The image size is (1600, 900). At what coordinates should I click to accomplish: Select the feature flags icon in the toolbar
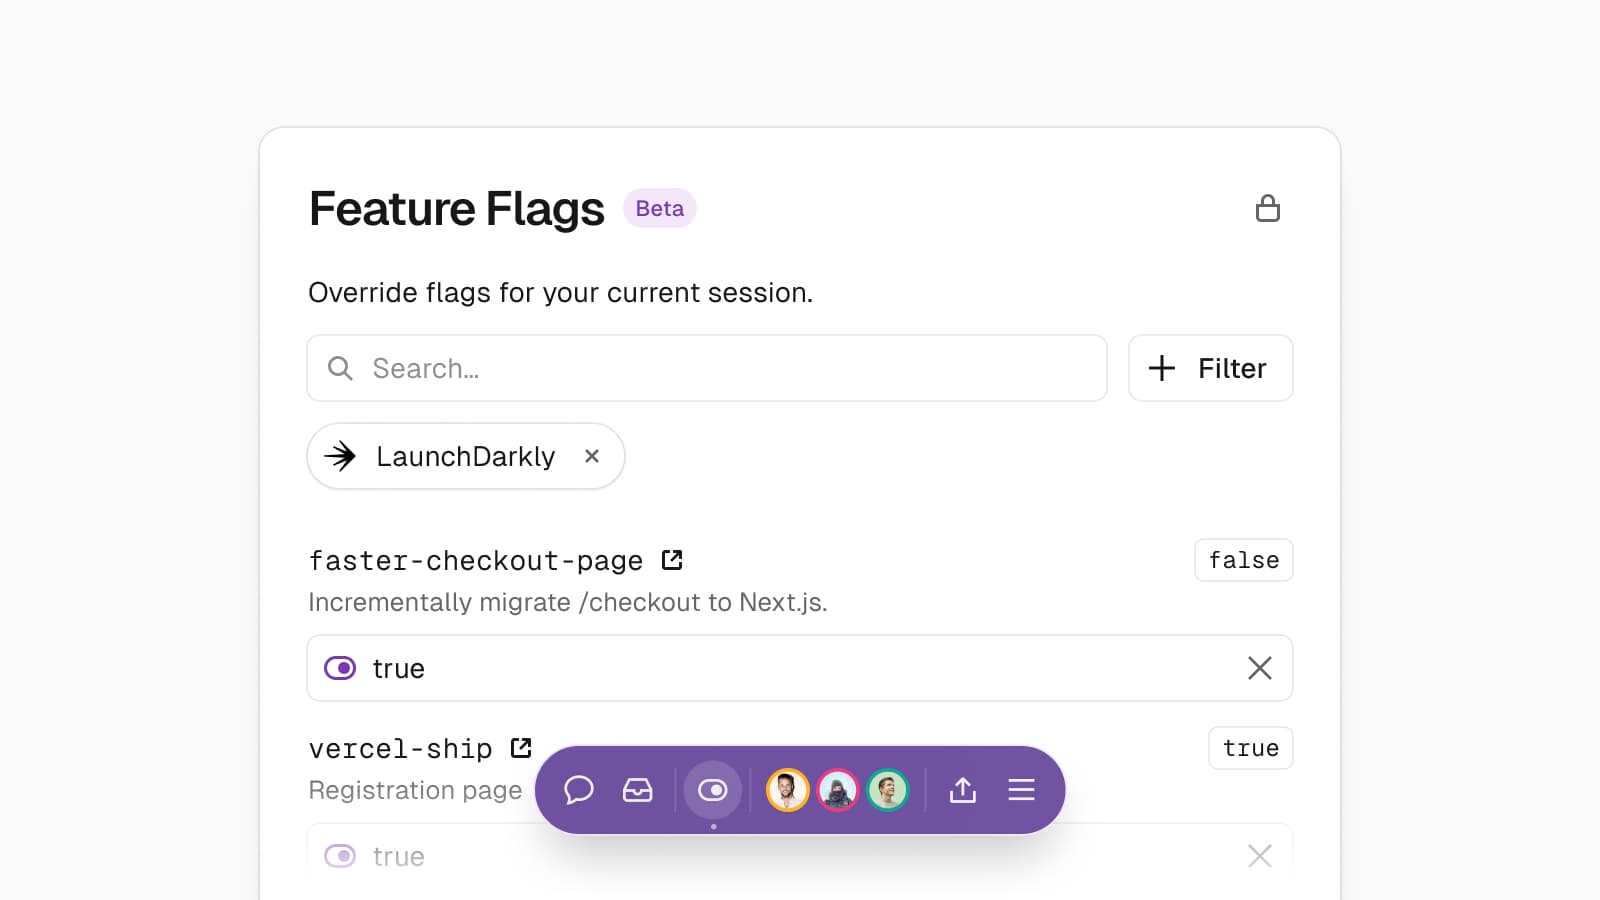point(713,790)
